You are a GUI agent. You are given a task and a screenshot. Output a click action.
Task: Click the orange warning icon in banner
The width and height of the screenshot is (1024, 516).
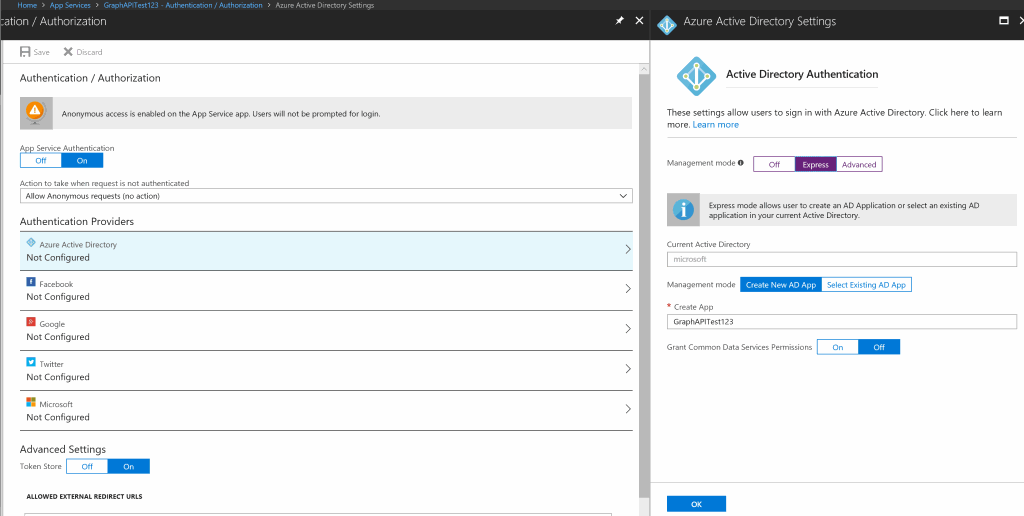[35, 112]
